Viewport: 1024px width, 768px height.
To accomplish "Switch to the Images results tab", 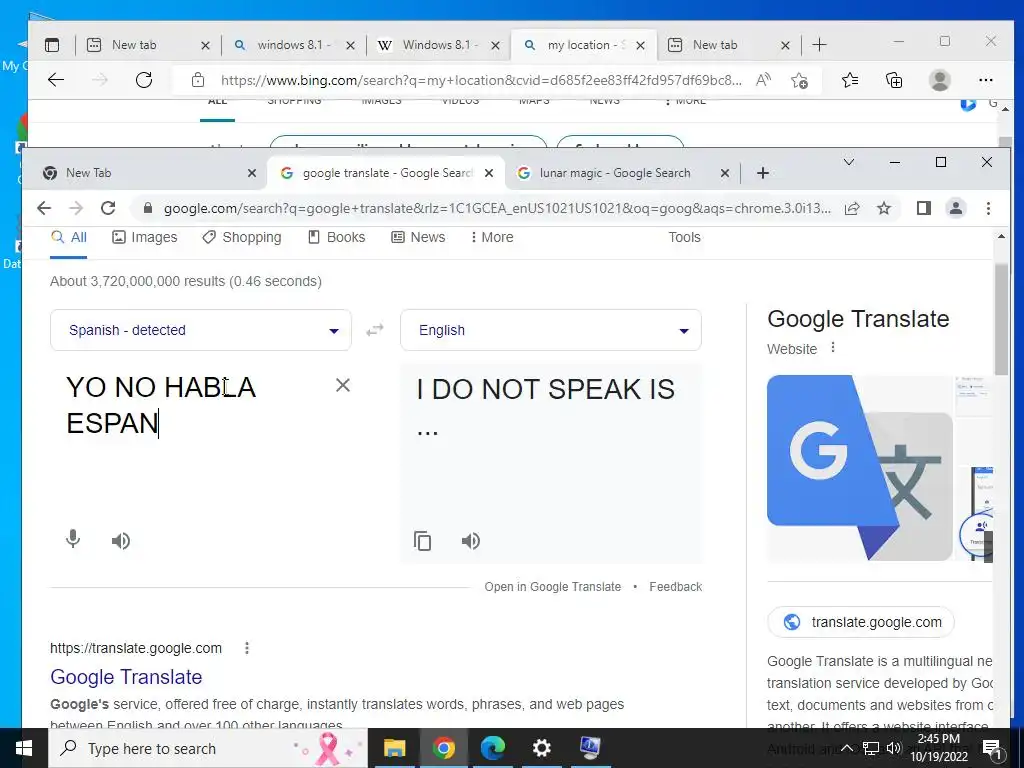I will pyautogui.click(x=145, y=237).
